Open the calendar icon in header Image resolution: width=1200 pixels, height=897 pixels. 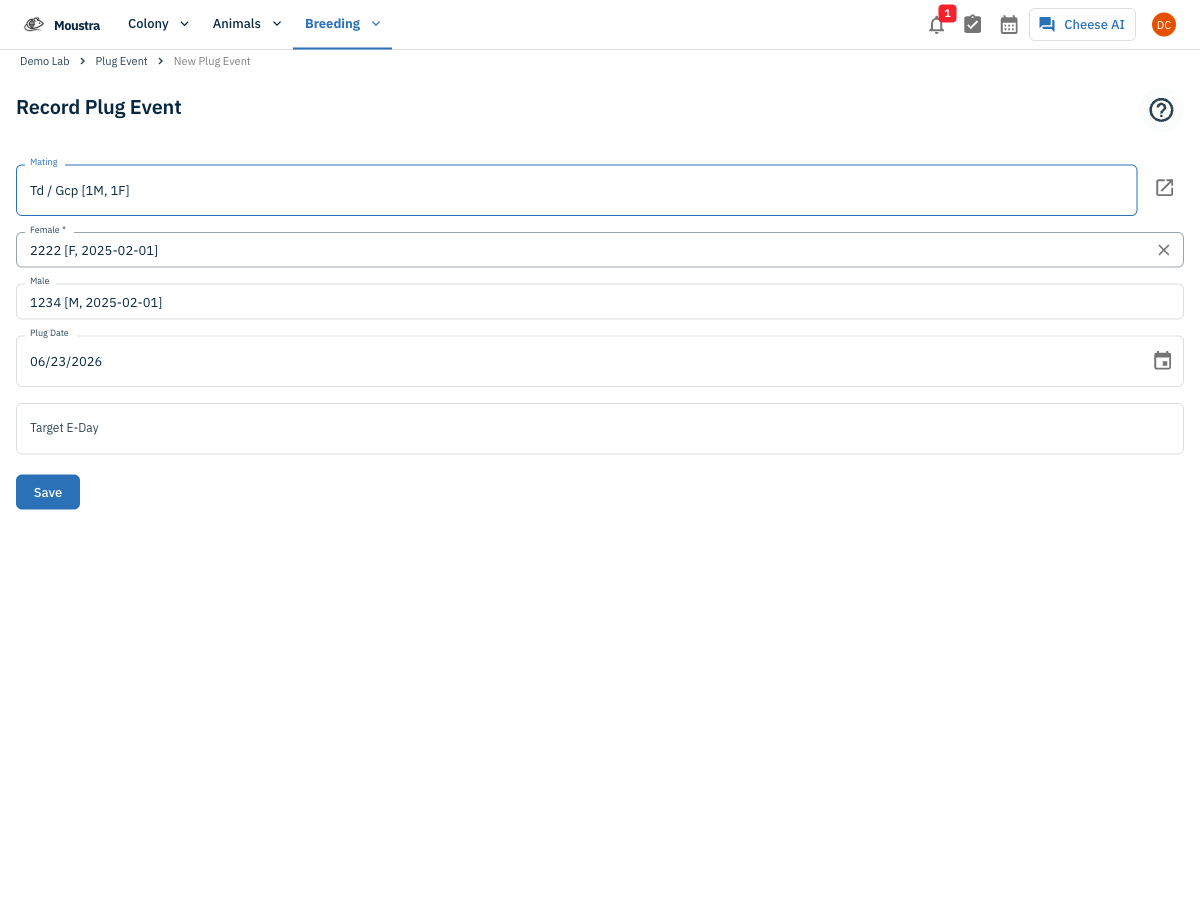point(1009,24)
